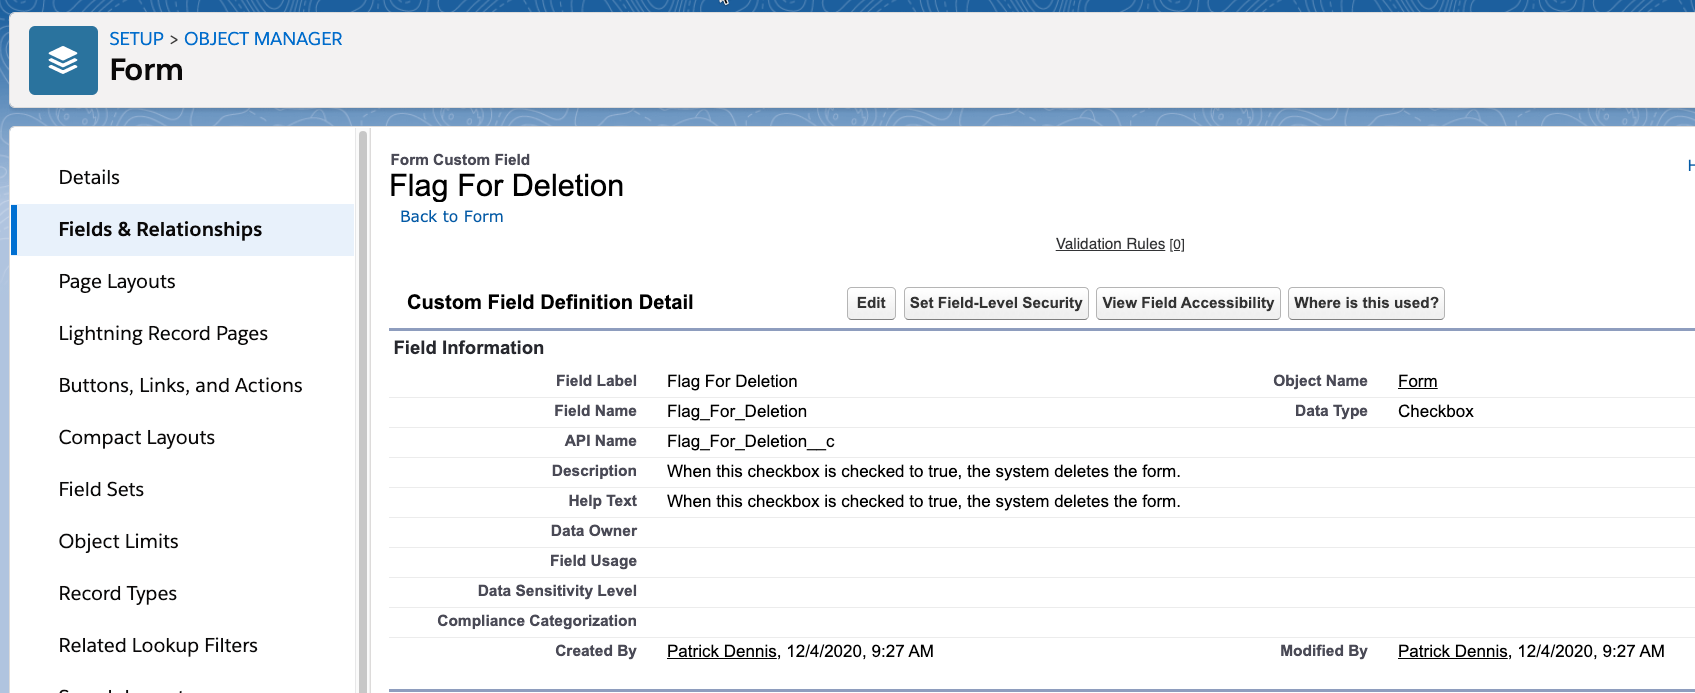This screenshot has height=693, width=1695.
Task: View Object Limits section
Action: [118, 541]
